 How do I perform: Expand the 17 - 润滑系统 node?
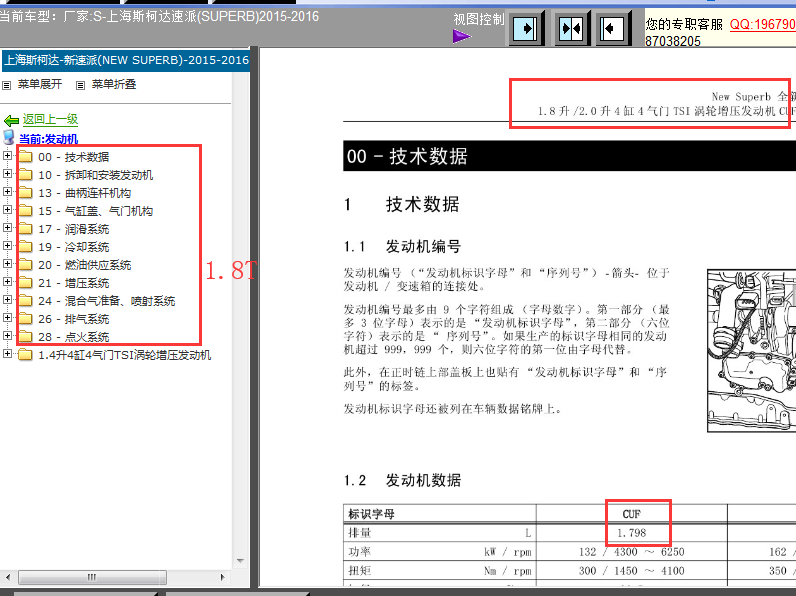tap(7, 227)
